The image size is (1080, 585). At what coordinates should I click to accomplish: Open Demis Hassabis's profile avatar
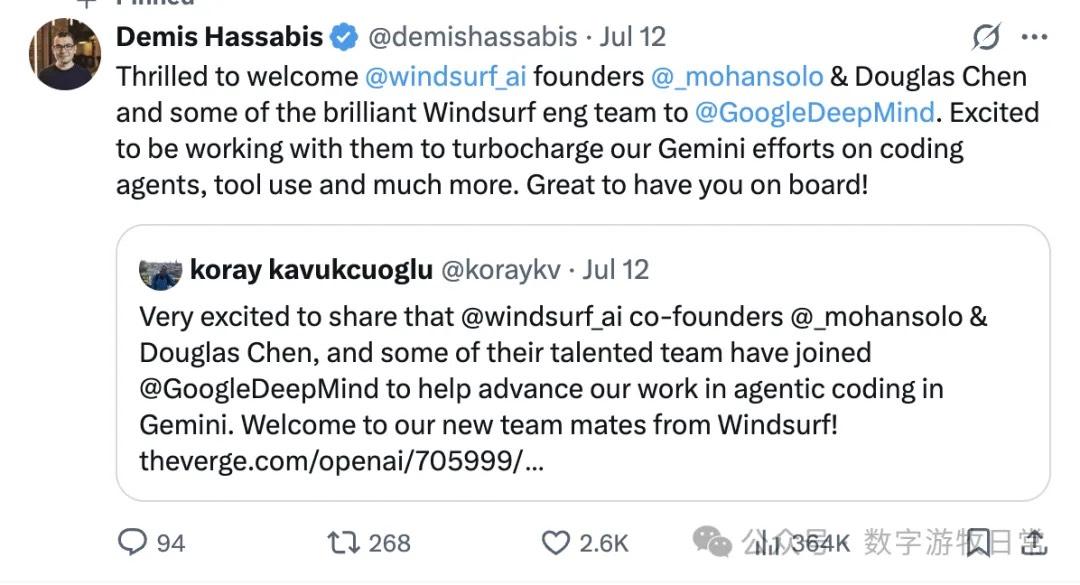tap(64, 54)
